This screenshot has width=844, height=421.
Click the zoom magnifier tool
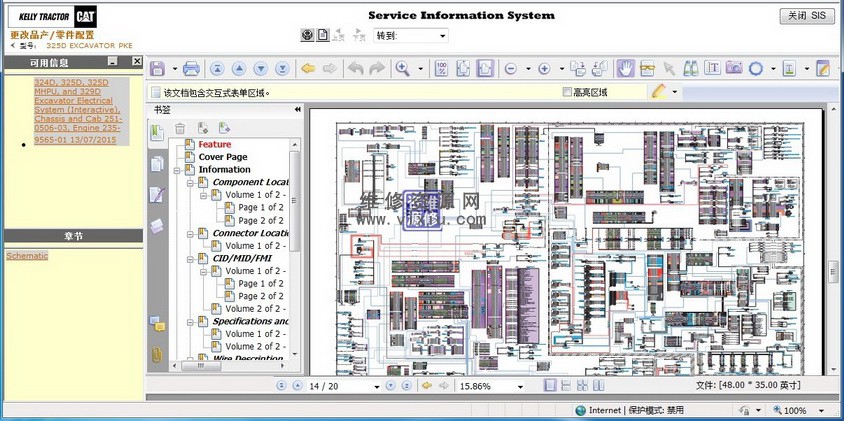[x=402, y=68]
